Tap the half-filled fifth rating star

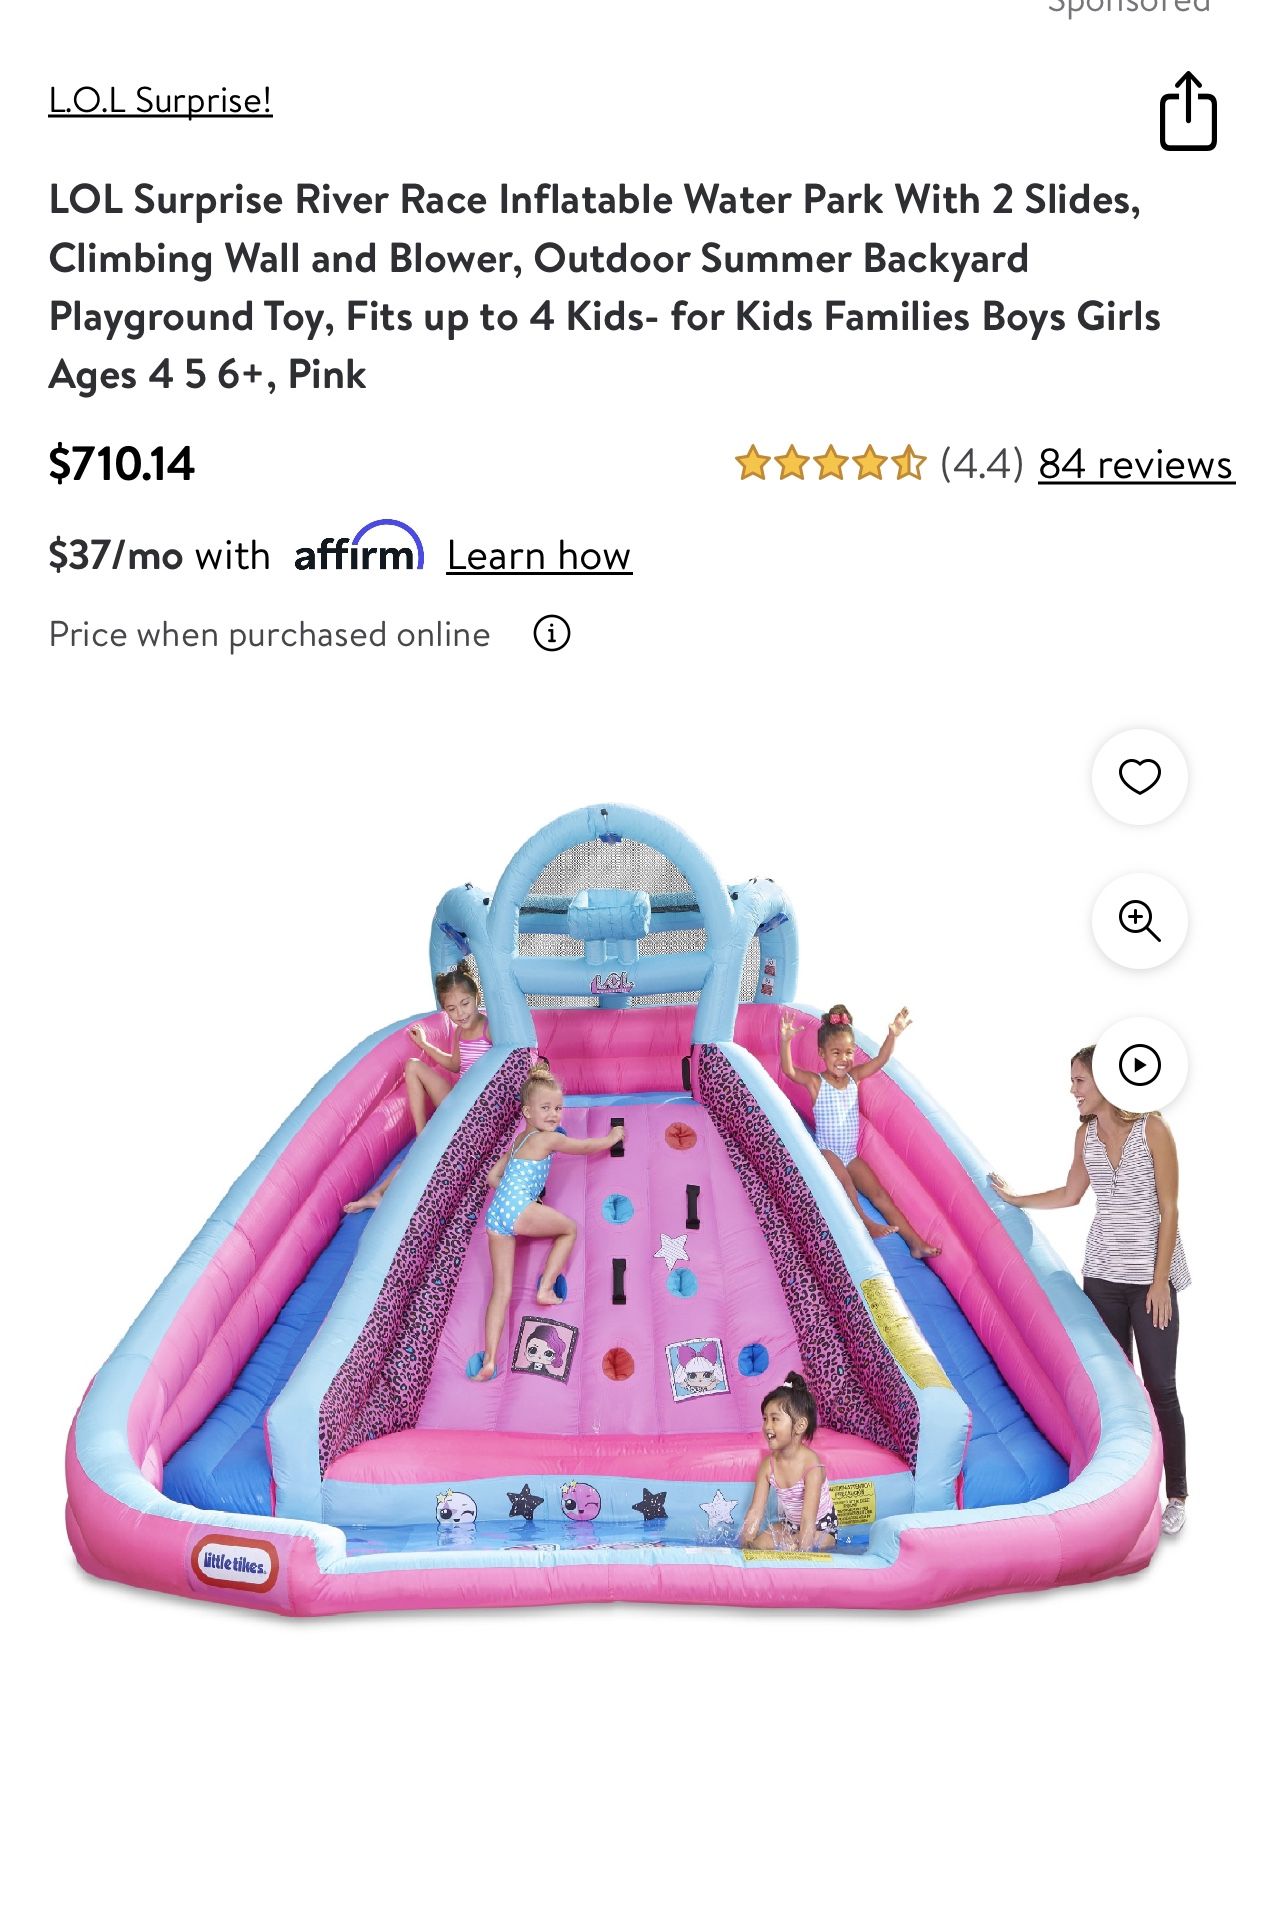(908, 464)
